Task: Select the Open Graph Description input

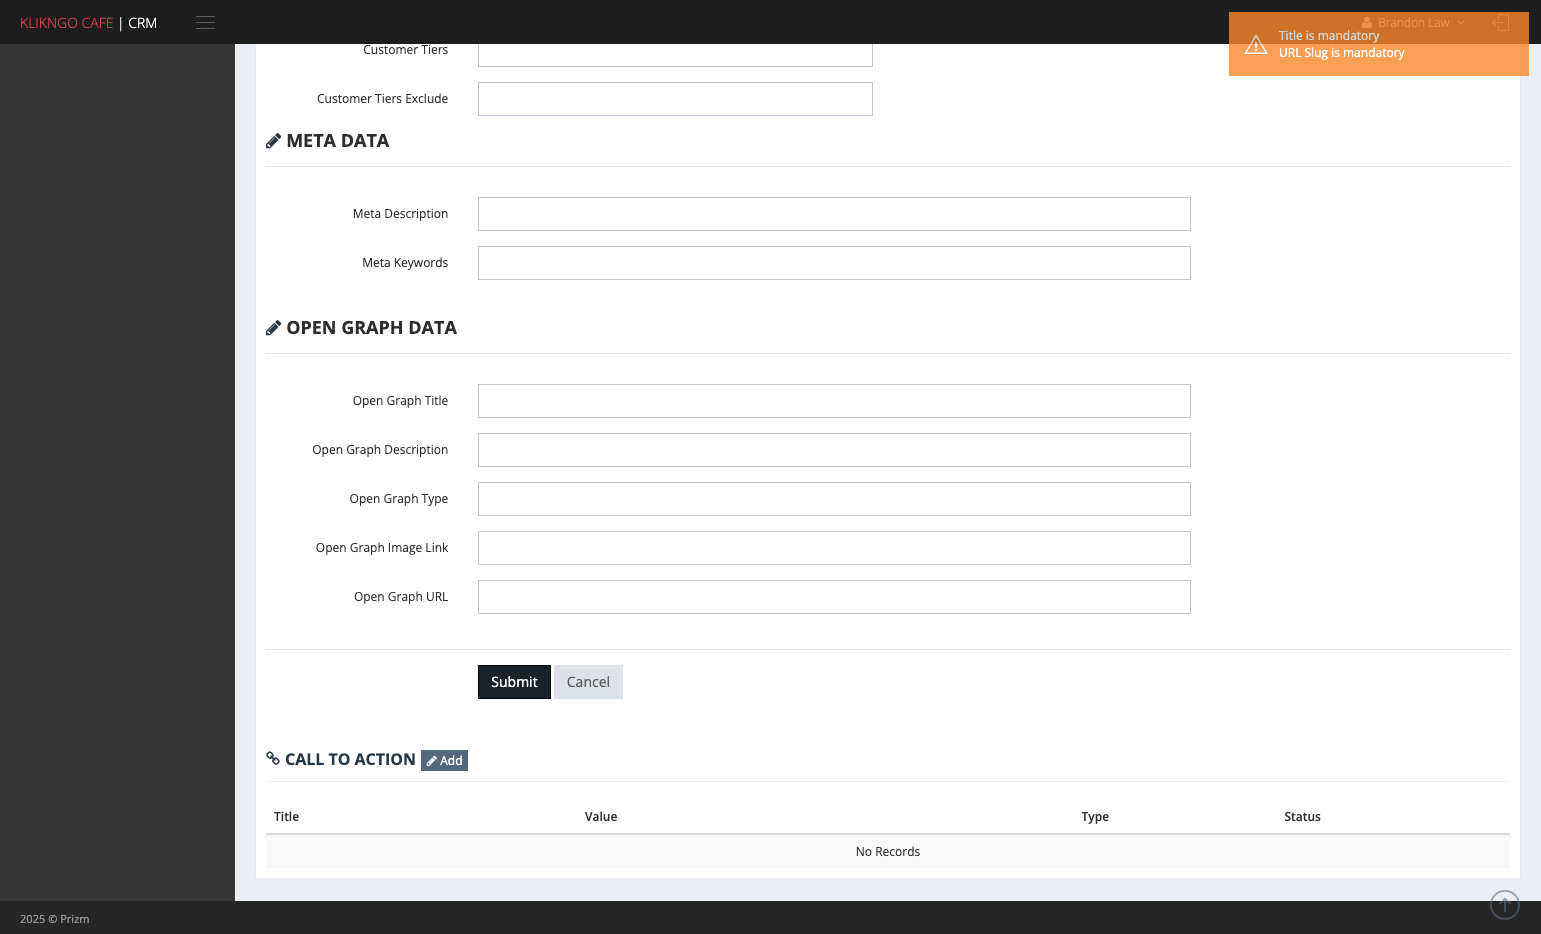Action: click(x=834, y=450)
